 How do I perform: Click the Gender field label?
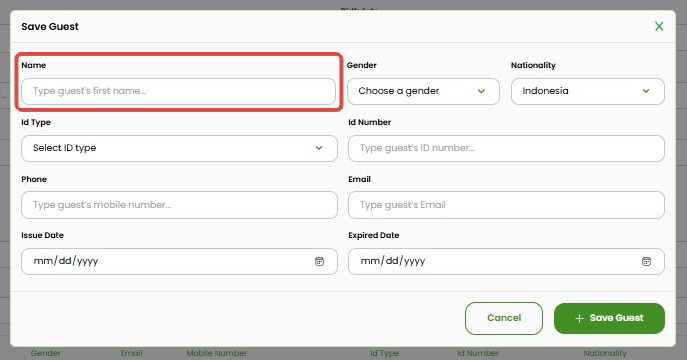coord(361,65)
